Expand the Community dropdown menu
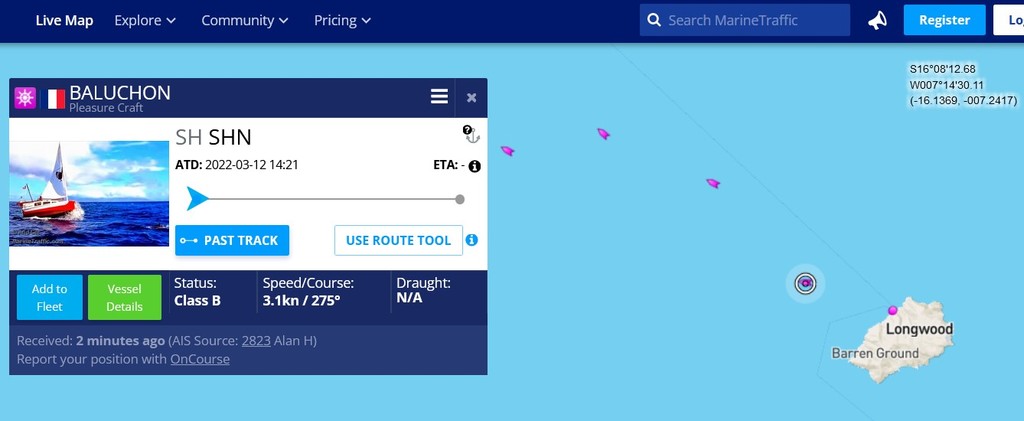 245,20
